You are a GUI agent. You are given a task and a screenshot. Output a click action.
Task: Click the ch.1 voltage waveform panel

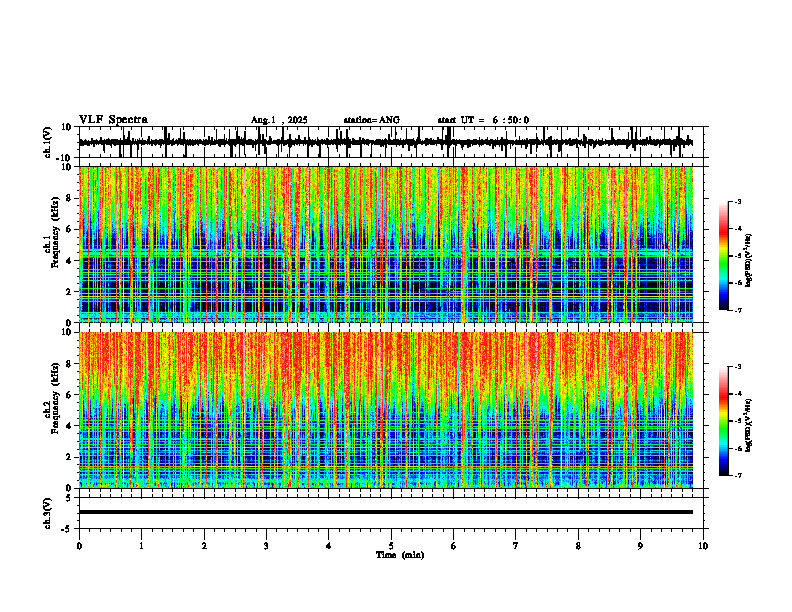click(x=393, y=142)
